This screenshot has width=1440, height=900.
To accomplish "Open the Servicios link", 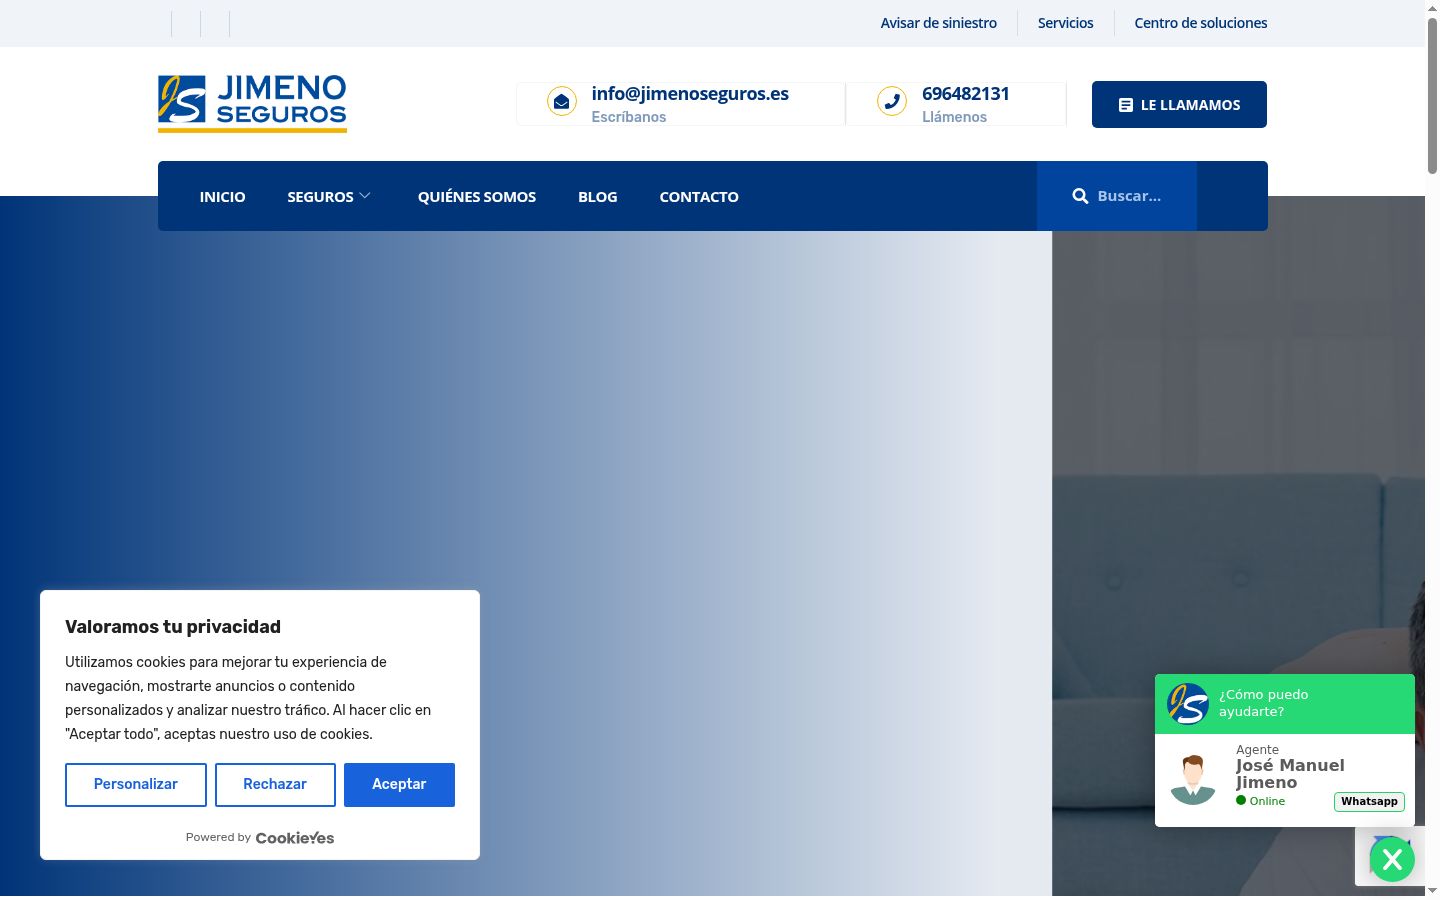I will 1065,23.
